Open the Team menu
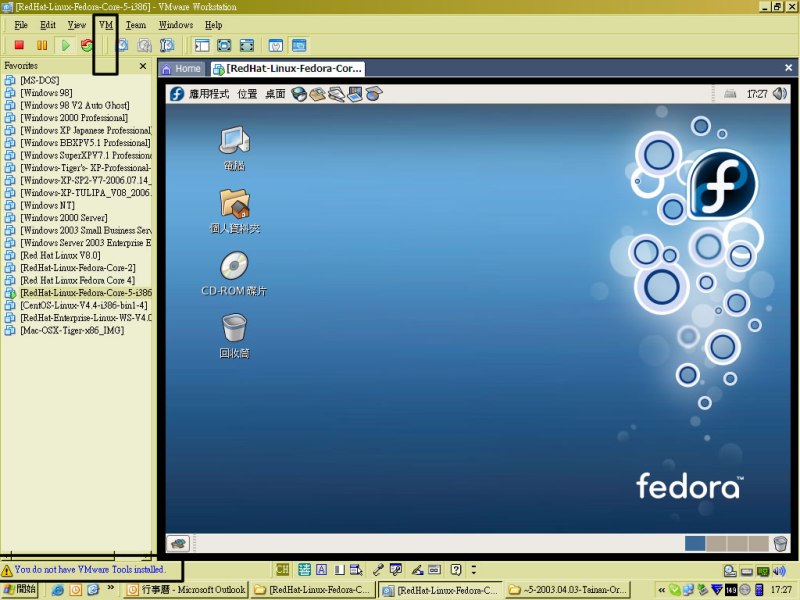Screen dimensions: 800x600 (x=136, y=24)
